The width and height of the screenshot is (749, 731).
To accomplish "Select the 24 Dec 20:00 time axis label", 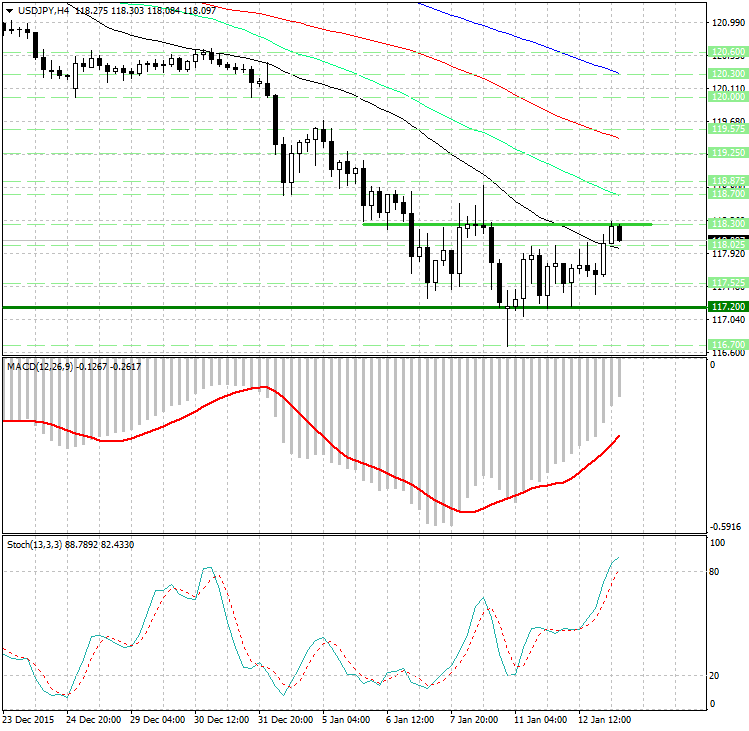I will [x=93, y=720].
